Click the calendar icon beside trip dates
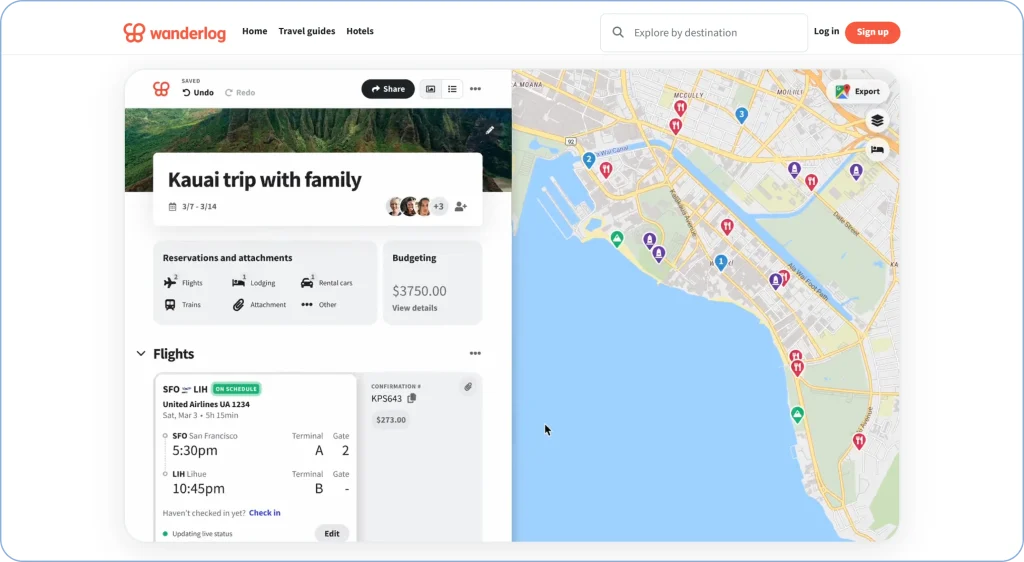Viewport: 1024px width, 562px height. coord(172,206)
